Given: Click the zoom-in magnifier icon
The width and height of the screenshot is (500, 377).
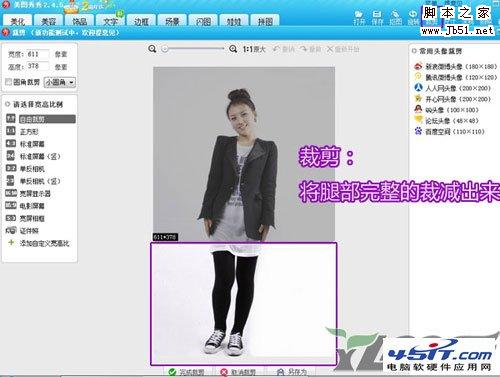Looking at the screenshot, I should (x=233, y=49).
